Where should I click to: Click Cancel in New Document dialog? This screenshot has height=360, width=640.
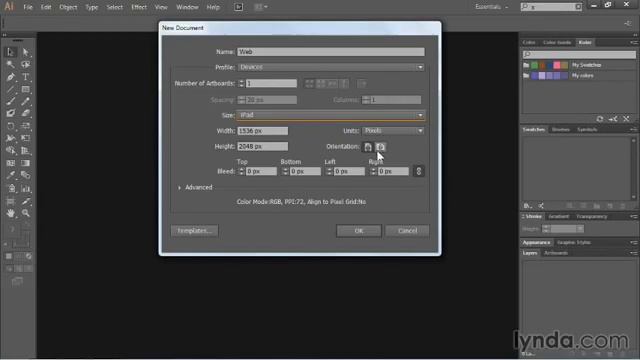point(407,231)
